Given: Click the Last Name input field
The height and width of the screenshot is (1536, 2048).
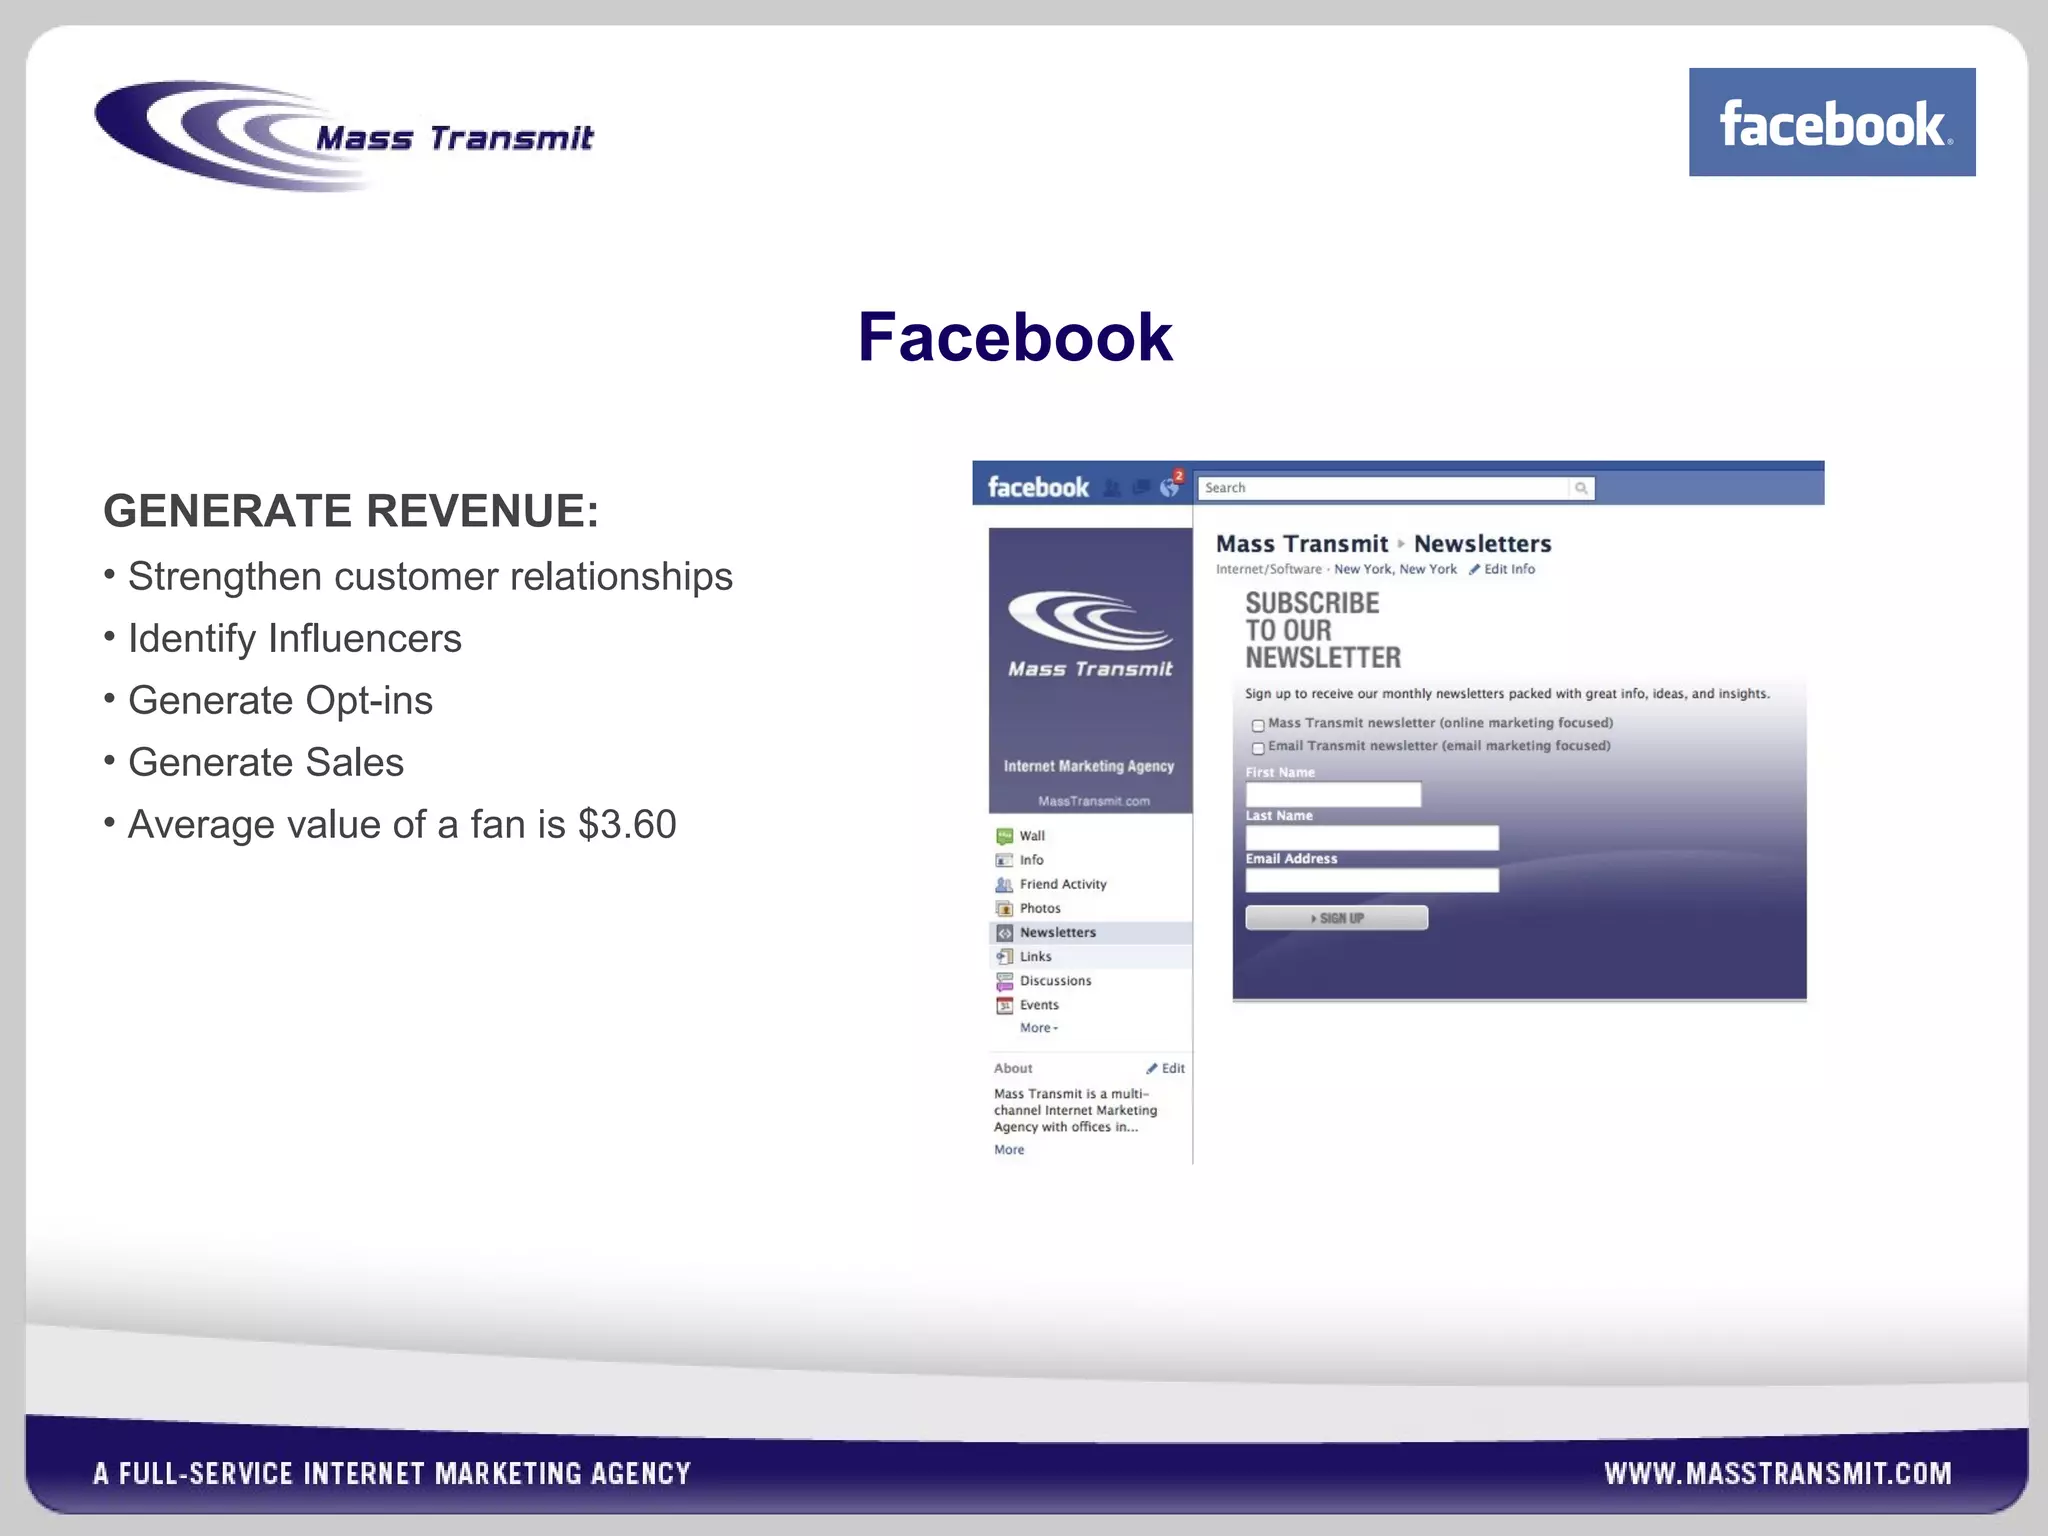Looking at the screenshot, I should point(1372,838).
